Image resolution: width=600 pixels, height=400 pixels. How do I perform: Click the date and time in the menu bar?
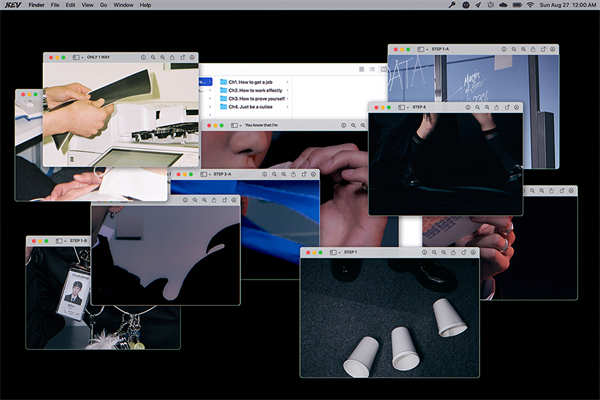(x=568, y=5)
